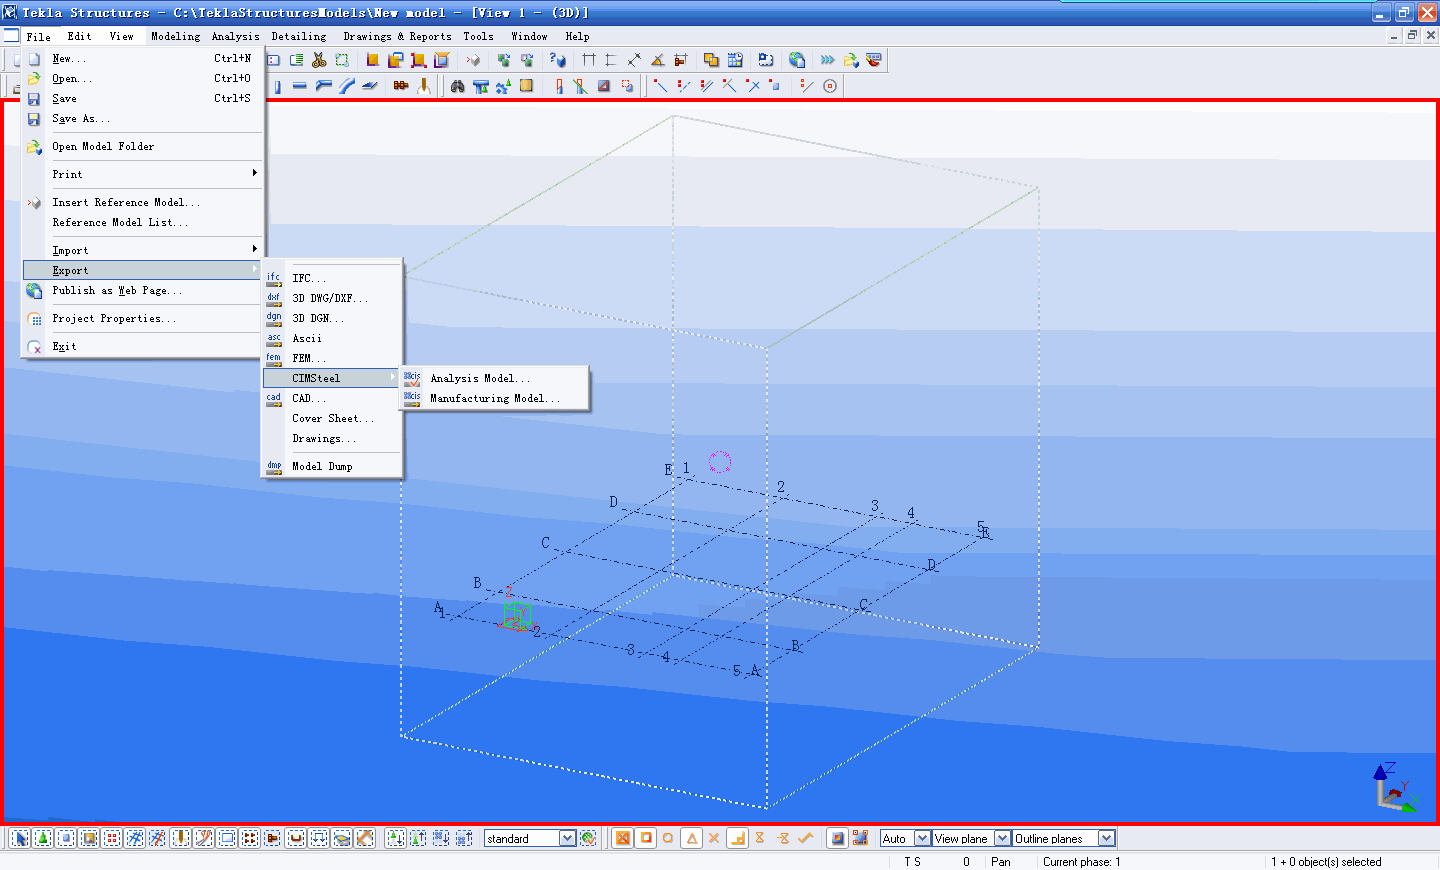Screen dimensions: 1440x870
Task: Choose Analysis Model... export option
Action: (x=494, y=378)
